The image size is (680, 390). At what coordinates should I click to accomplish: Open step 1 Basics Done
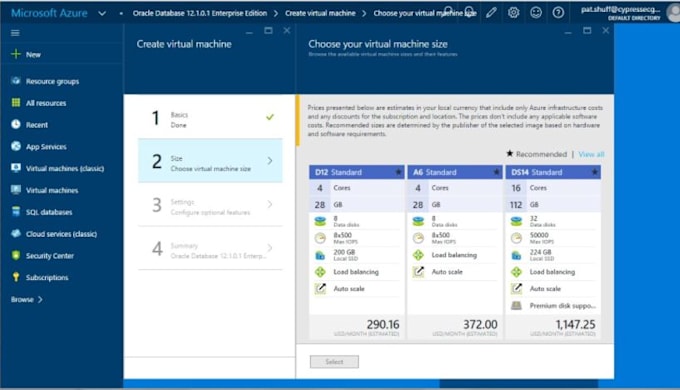pyautogui.click(x=210, y=117)
